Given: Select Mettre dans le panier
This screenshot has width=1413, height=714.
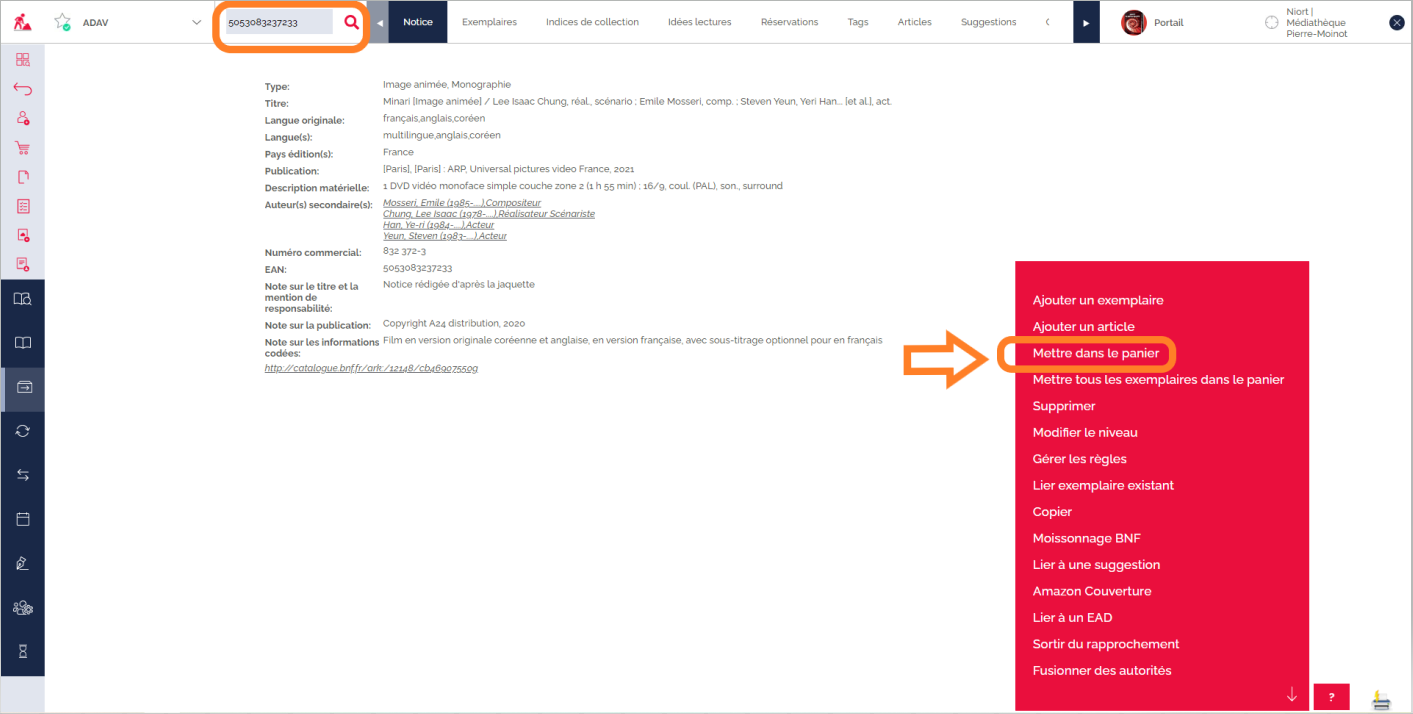Looking at the screenshot, I should pyautogui.click(x=1095, y=353).
